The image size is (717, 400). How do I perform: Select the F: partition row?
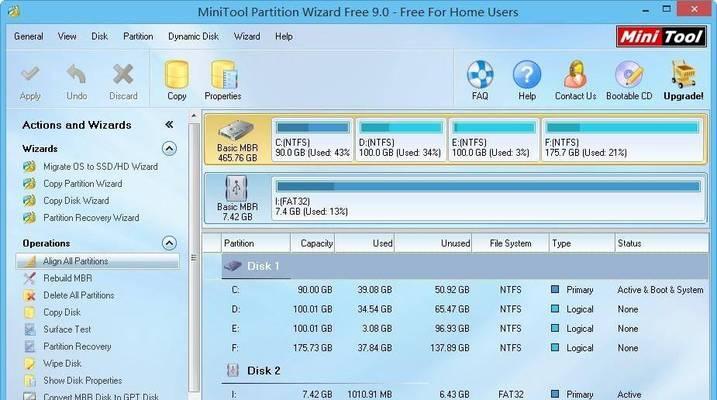[465, 348]
